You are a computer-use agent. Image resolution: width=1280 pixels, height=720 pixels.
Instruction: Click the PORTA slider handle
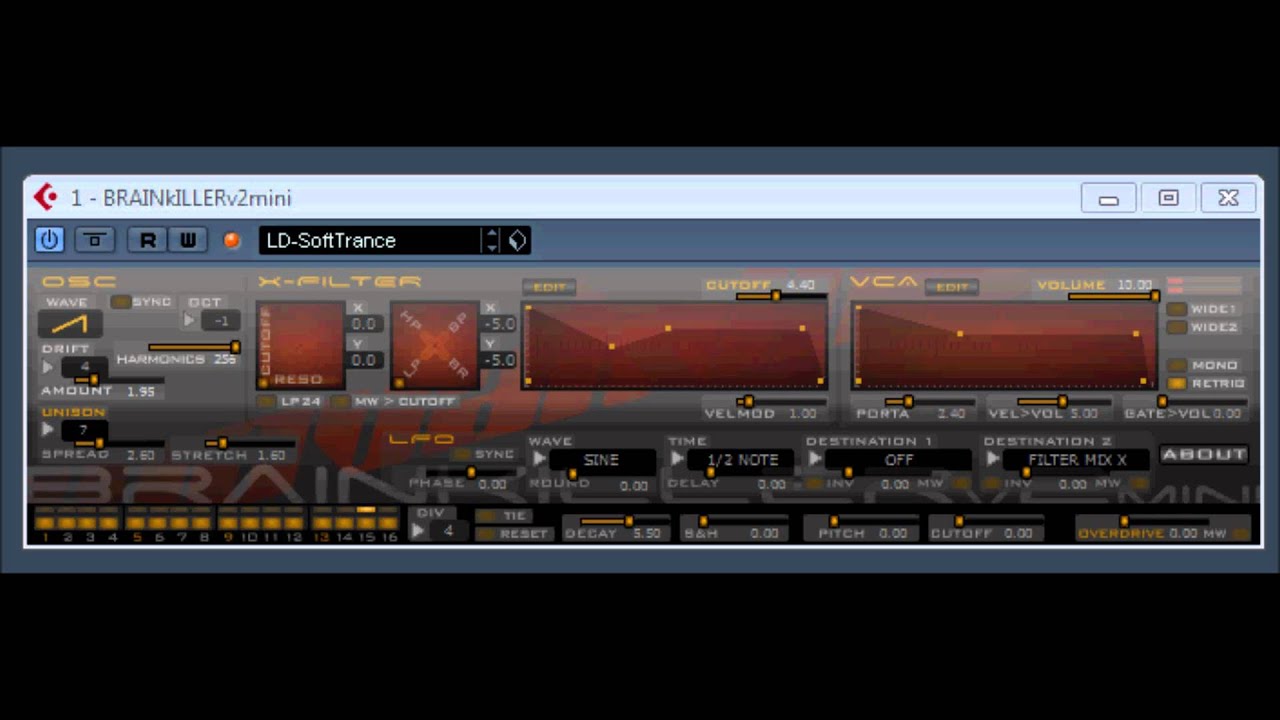(907, 401)
